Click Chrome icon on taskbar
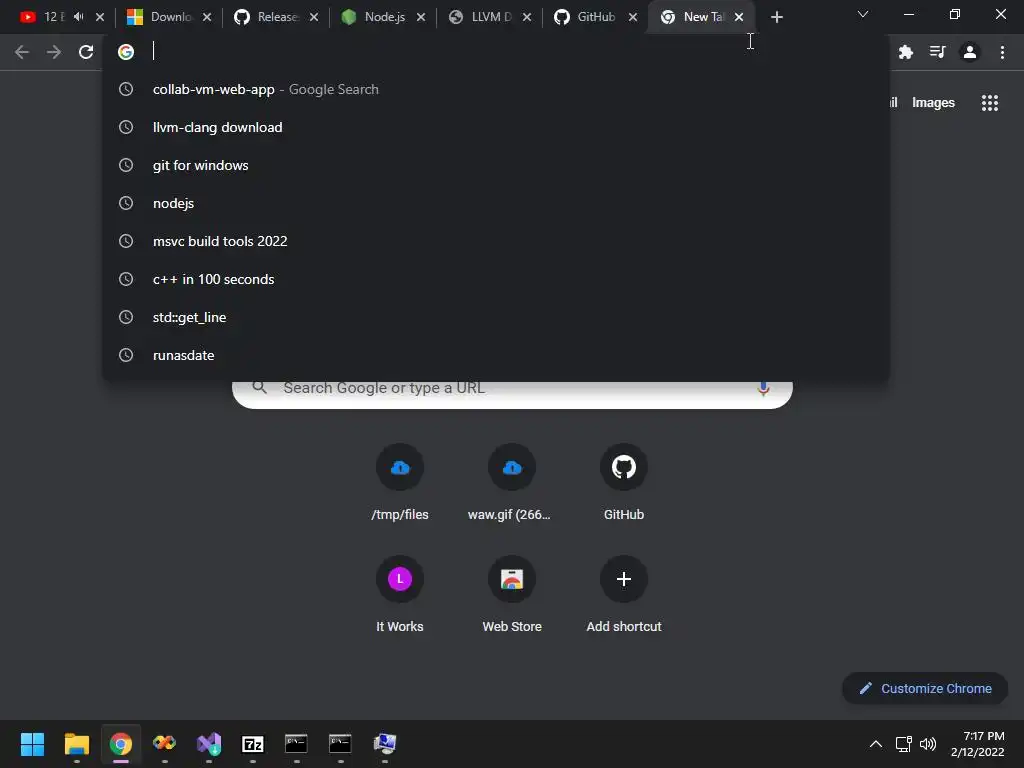This screenshot has width=1024, height=768. pyautogui.click(x=120, y=744)
